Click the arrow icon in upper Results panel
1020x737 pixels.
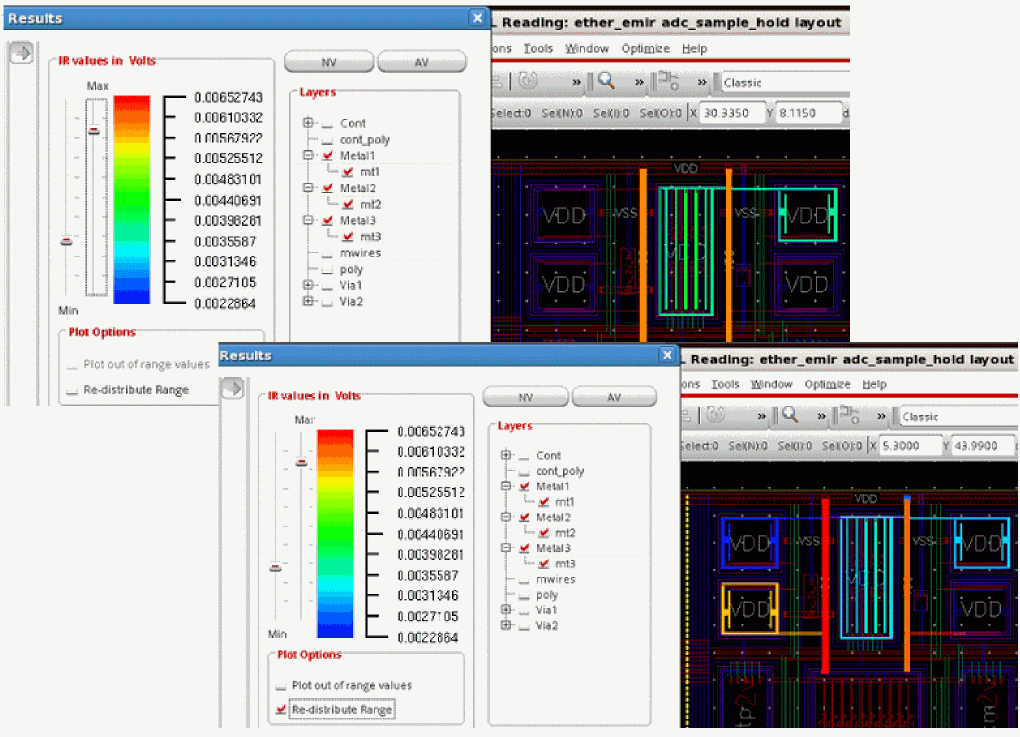pos(20,54)
